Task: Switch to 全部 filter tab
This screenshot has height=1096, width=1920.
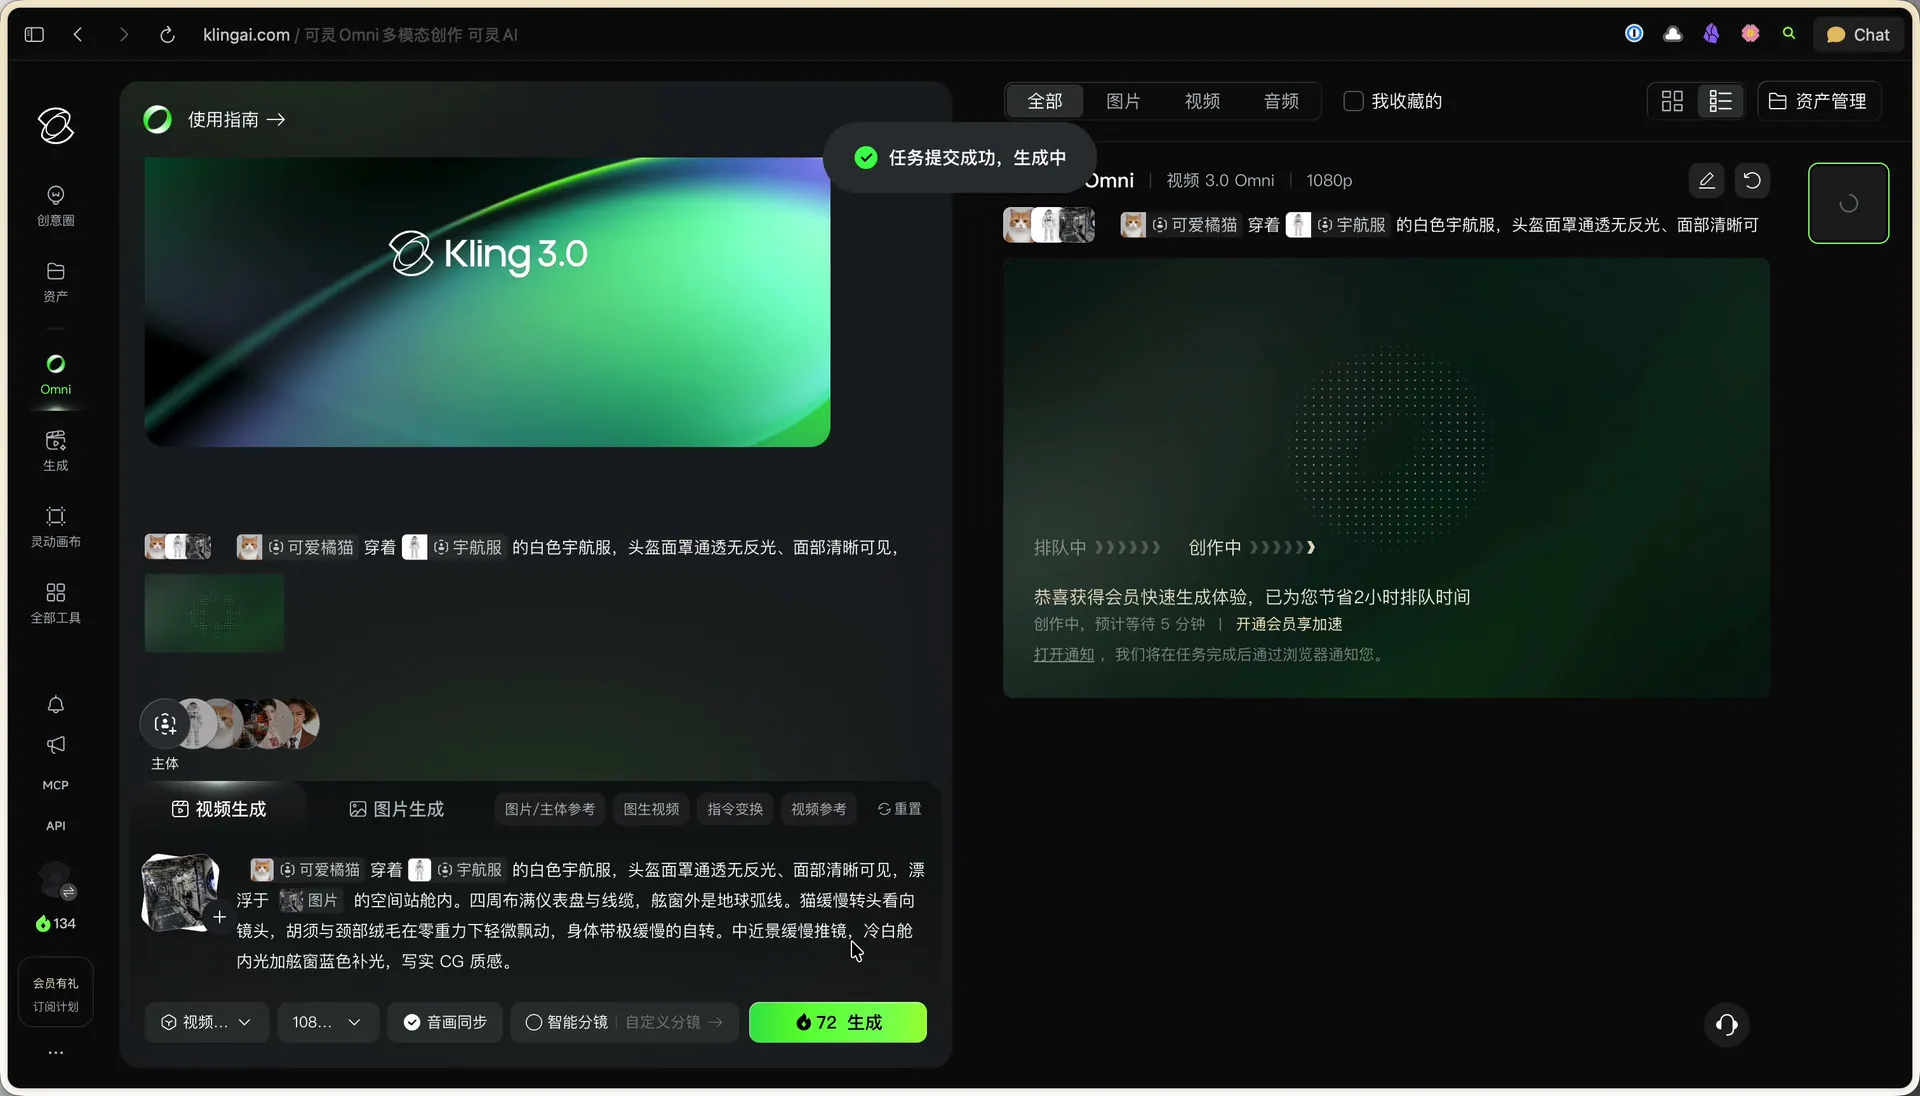Action: pyautogui.click(x=1045, y=101)
